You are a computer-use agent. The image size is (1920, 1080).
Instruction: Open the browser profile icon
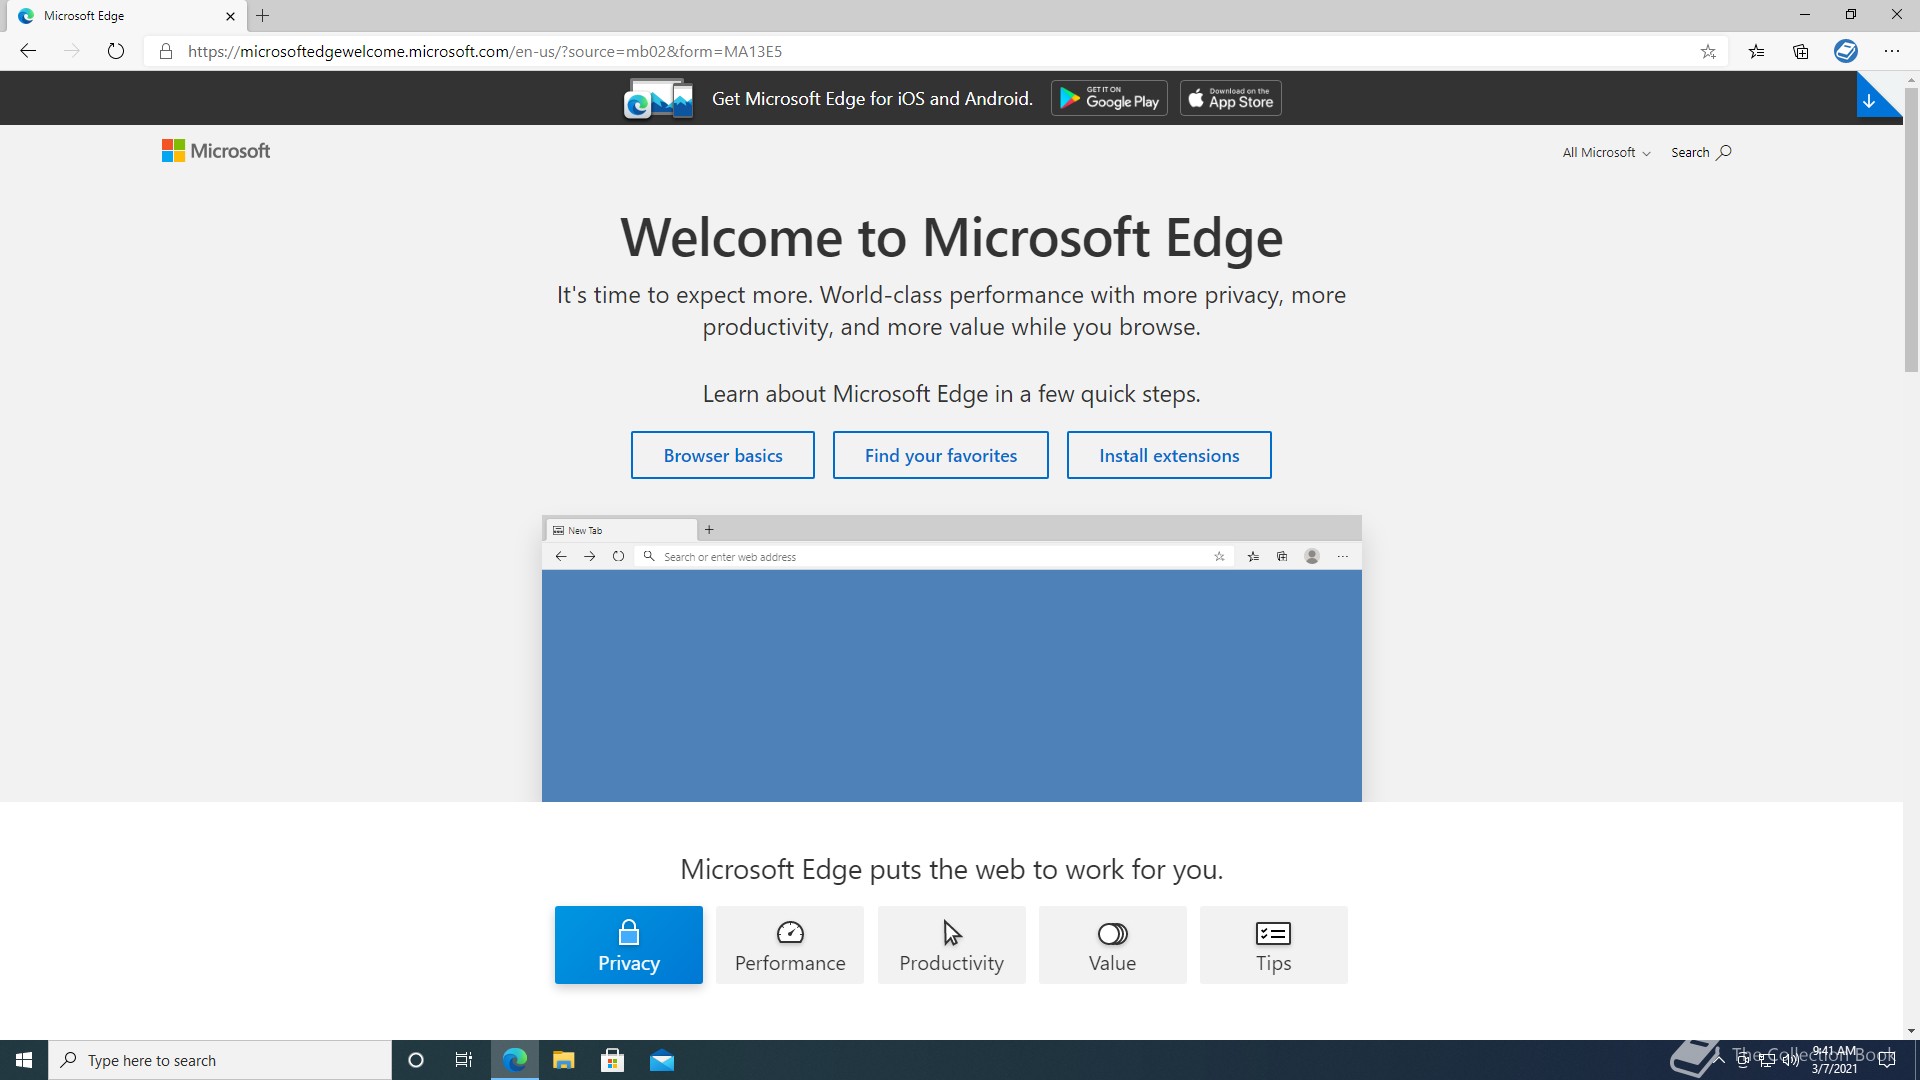point(1846,51)
